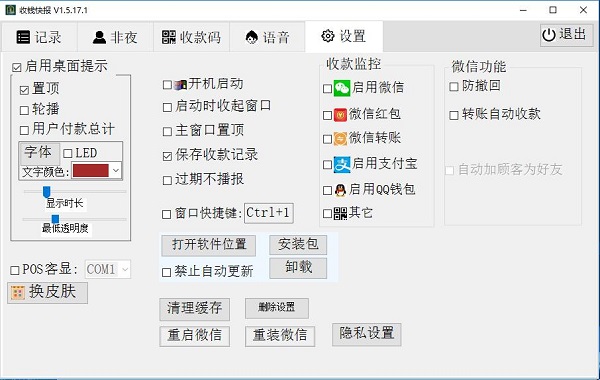Maximize the 收钱快报 window
Screen dimensions: 600x380
[x=553, y=10]
